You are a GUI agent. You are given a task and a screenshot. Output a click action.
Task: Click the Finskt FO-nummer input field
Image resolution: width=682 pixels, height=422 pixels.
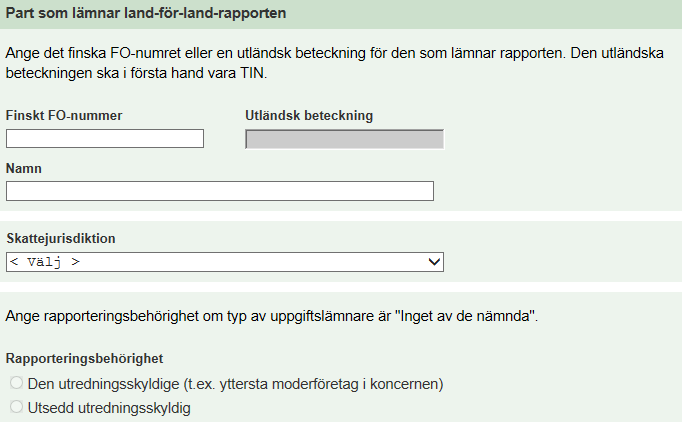point(105,139)
